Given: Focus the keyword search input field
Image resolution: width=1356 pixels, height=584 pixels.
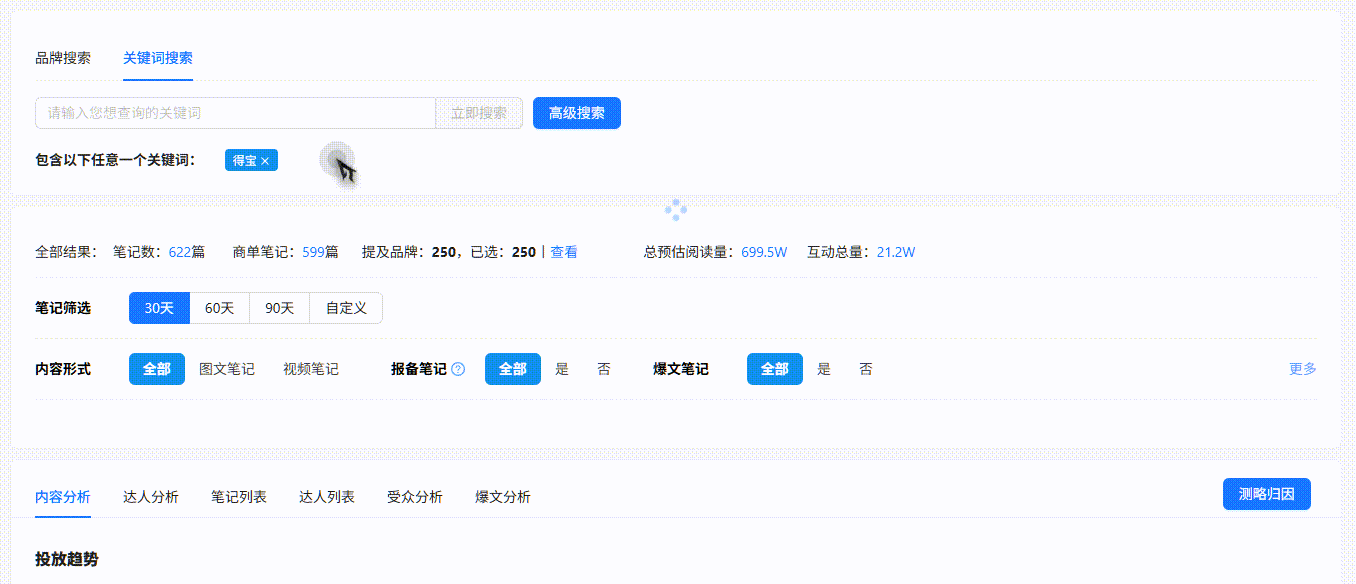Looking at the screenshot, I should (235, 113).
